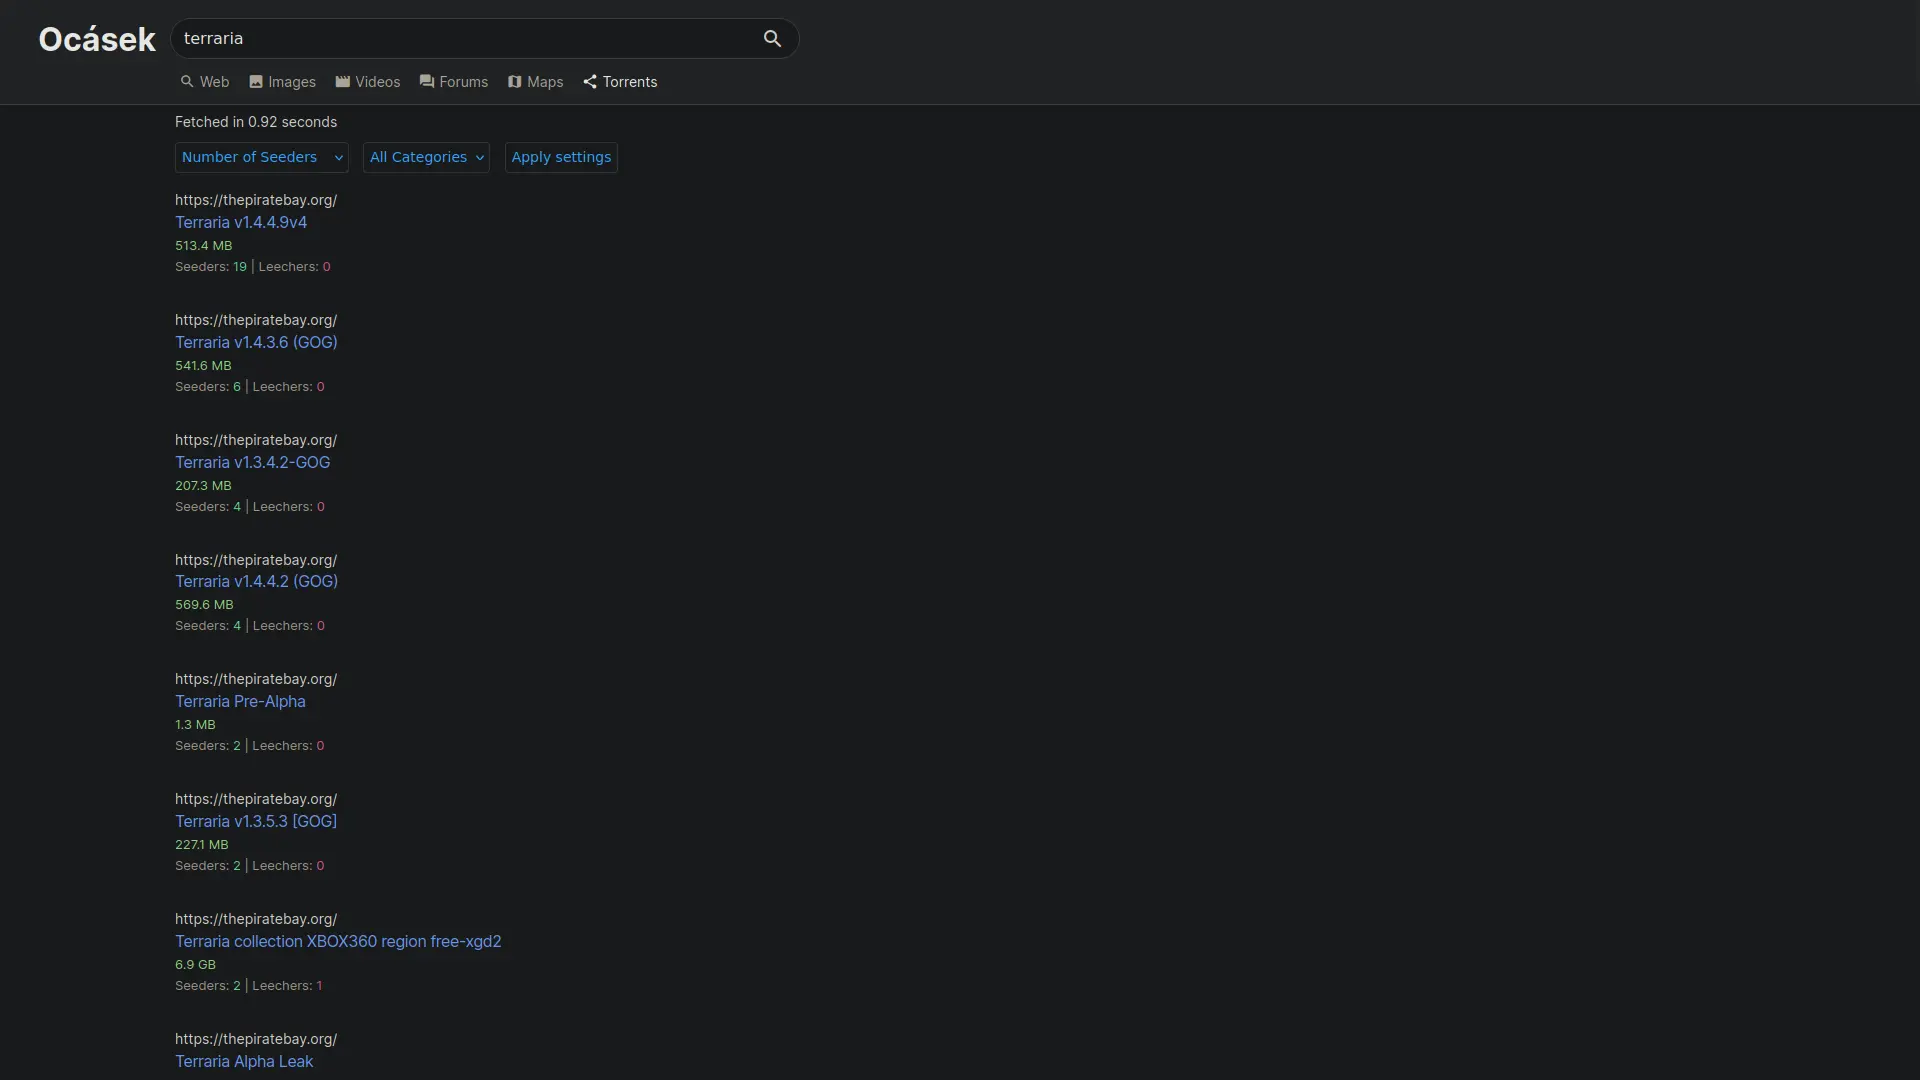Open the Terraria v1.3.4.2-GOG link
Viewport: 1920px width, 1080px height.
(252, 462)
